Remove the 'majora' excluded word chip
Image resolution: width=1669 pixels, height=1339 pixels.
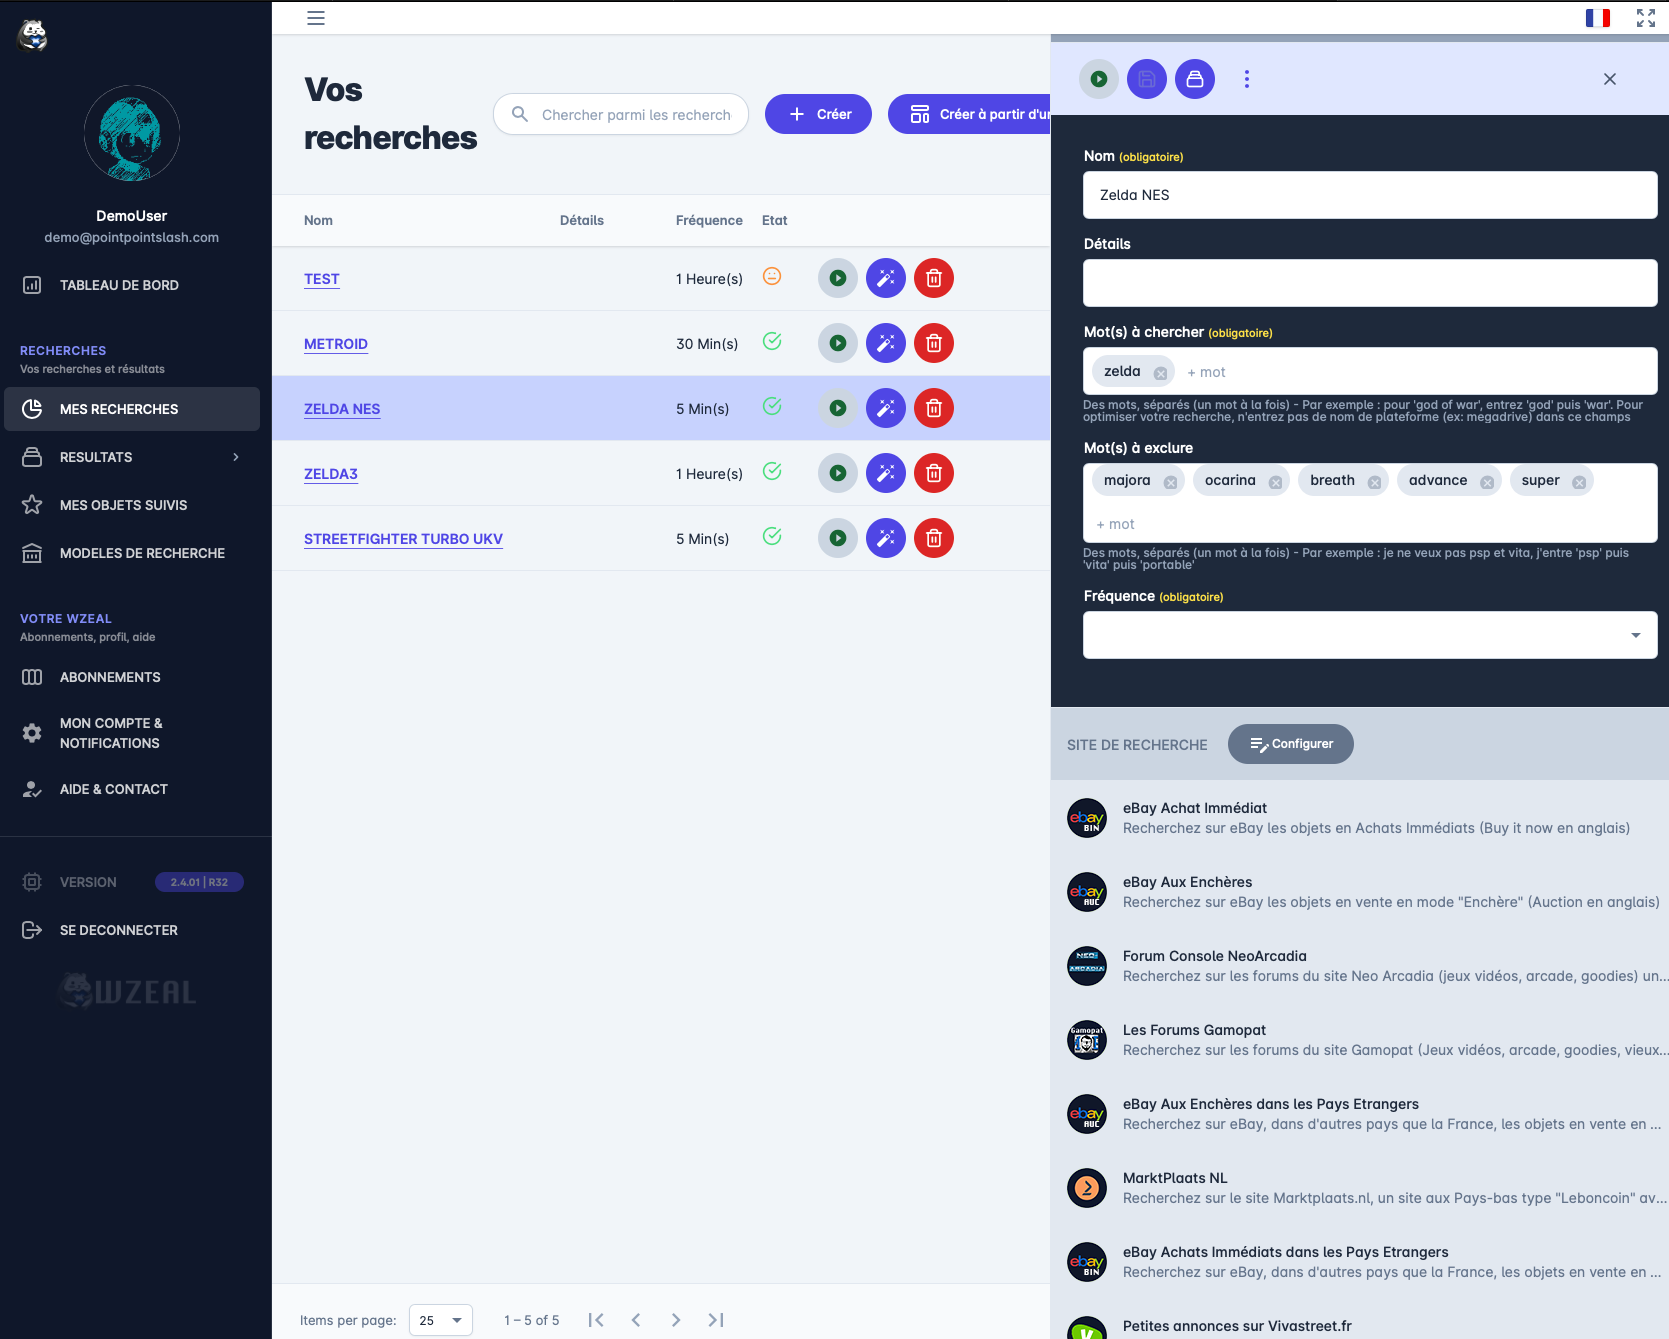tap(1170, 482)
